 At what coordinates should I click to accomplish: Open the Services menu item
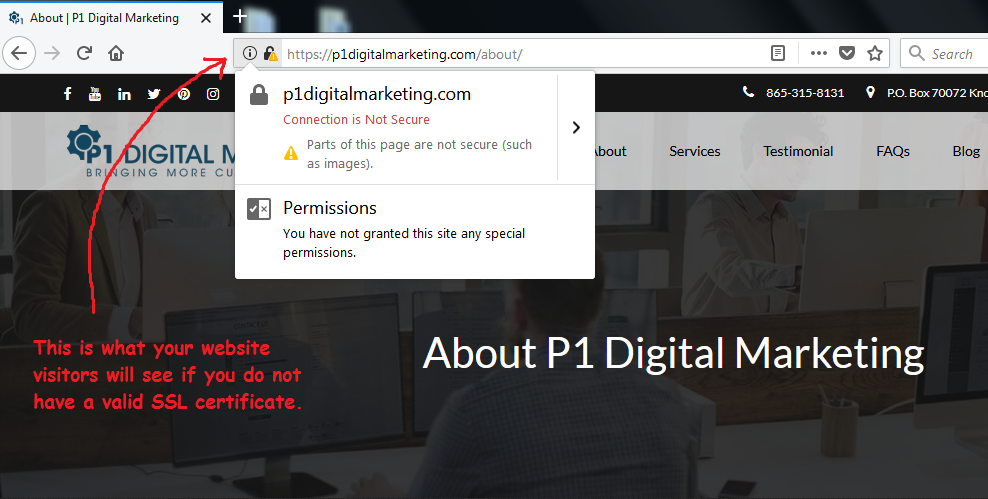pyautogui.click(x=694, y=151)
